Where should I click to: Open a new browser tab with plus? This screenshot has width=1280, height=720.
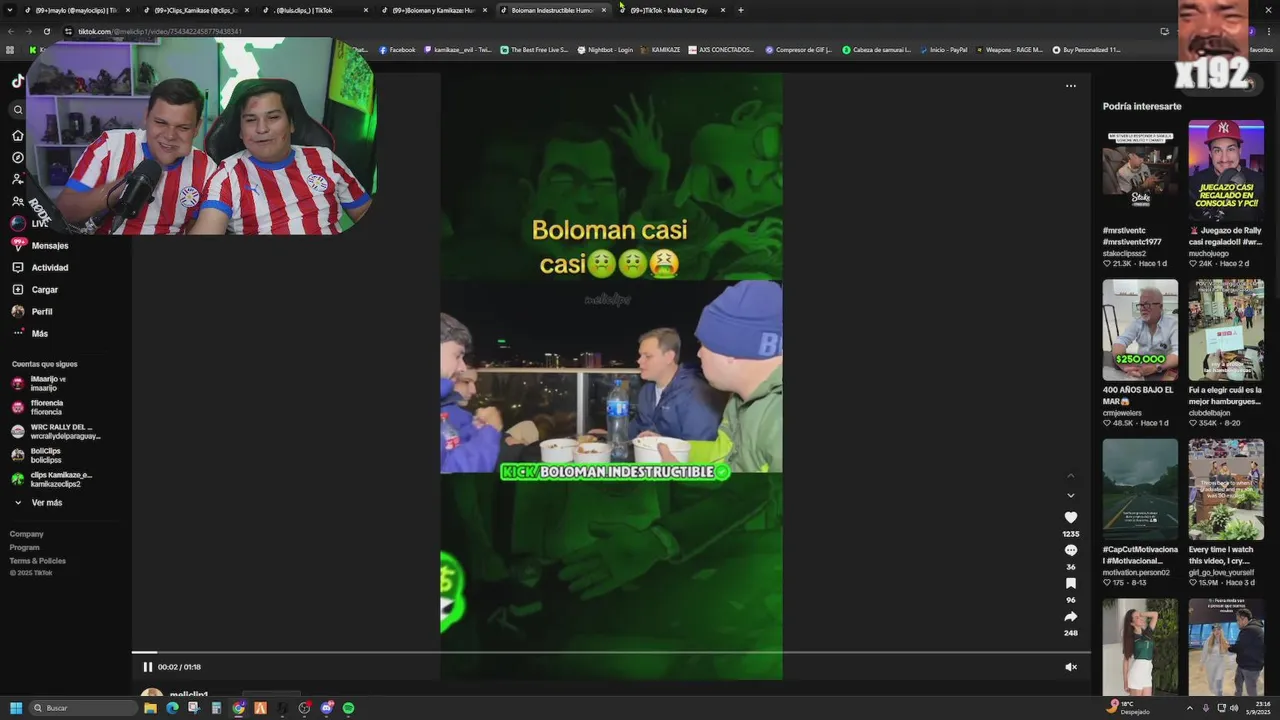[x=740, y=10]
